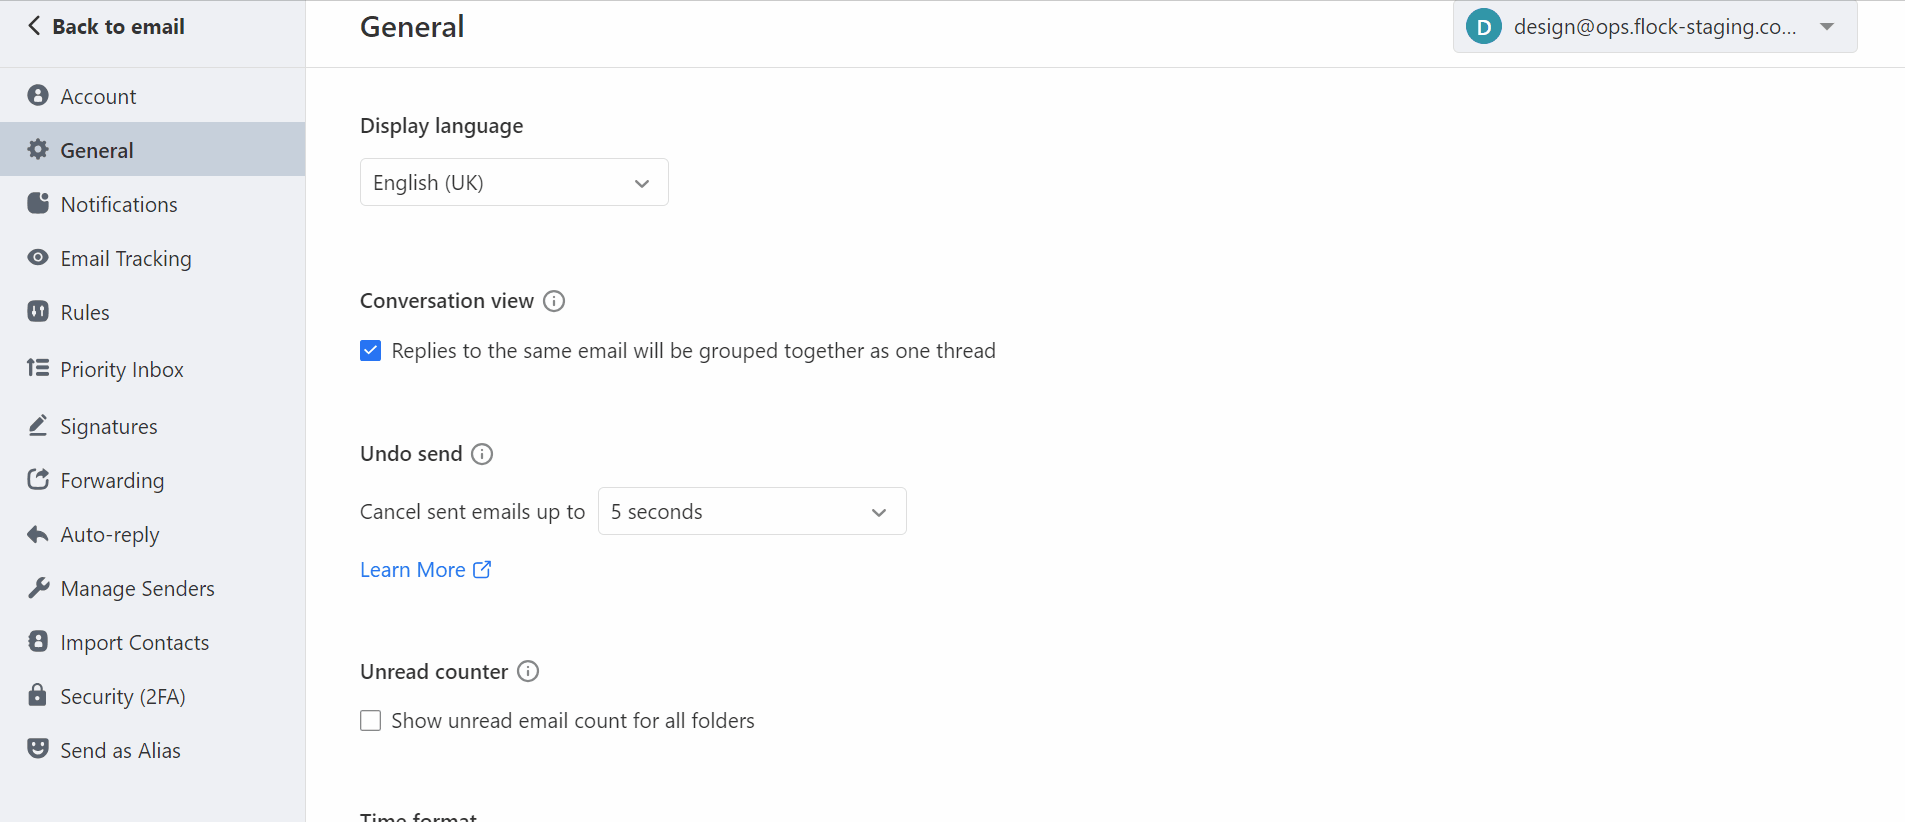Select the Notifications icon in sidebar
This screenshot has width=1905, height=822.
tap(37, 203)
